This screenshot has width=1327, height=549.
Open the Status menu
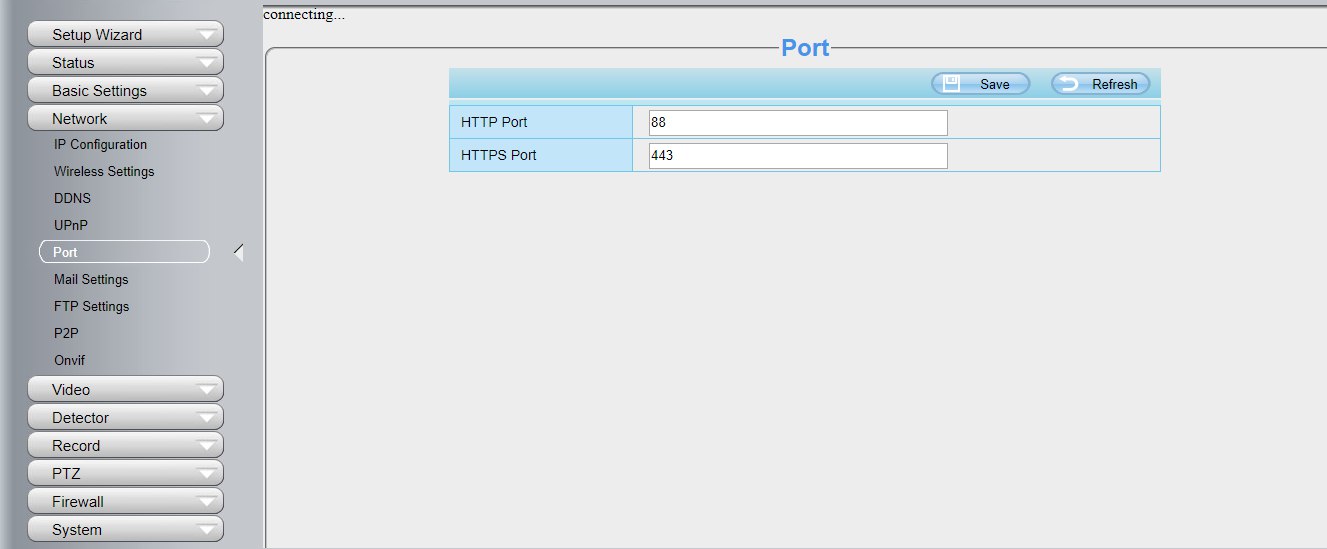[125, 63]
